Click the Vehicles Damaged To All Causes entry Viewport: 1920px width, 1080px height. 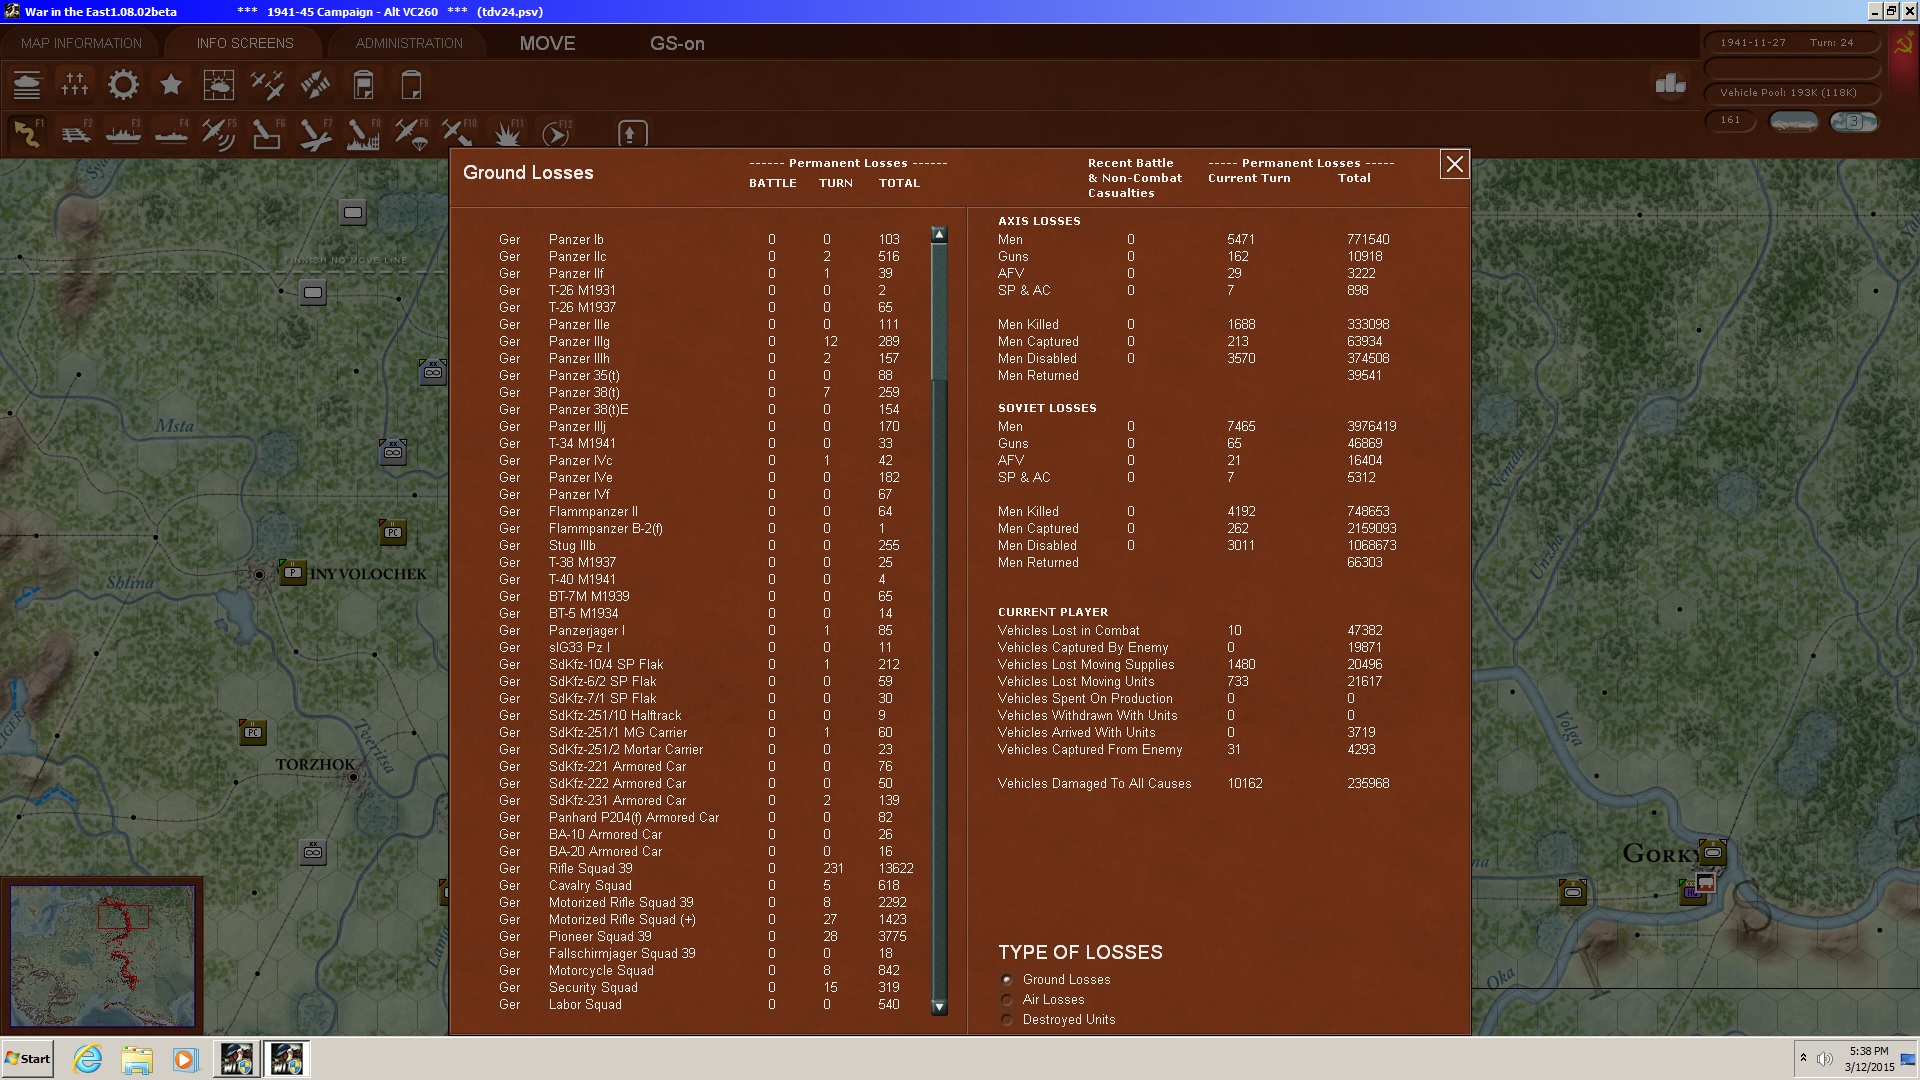pyautogui.click(x=1094, y=784)
